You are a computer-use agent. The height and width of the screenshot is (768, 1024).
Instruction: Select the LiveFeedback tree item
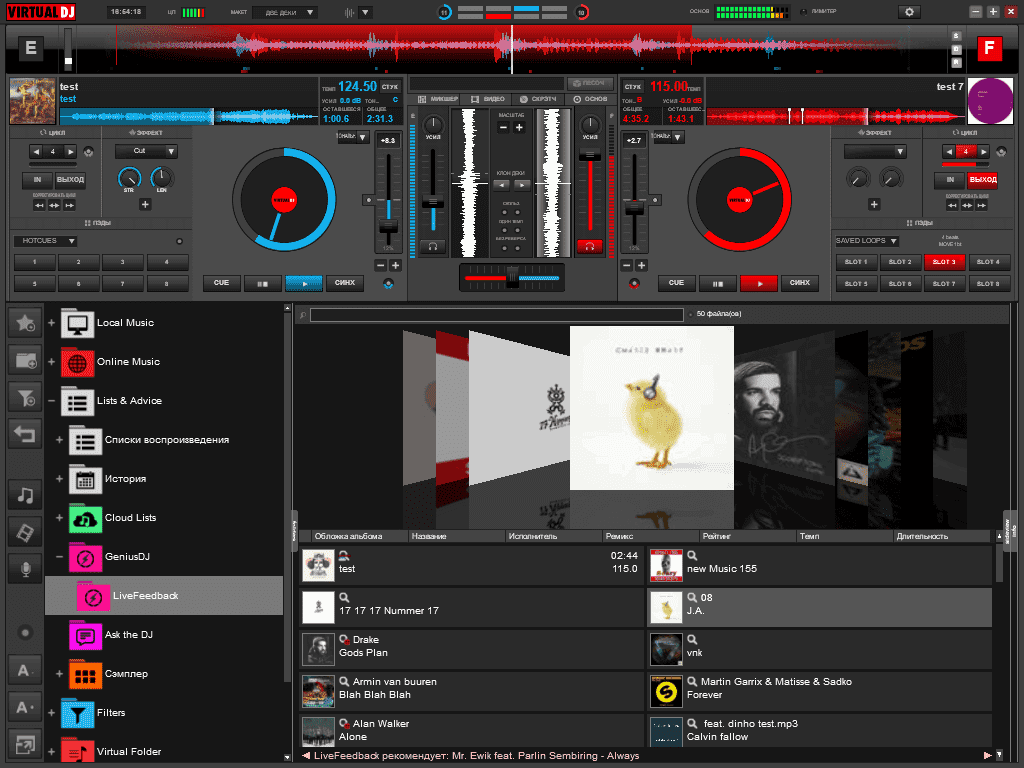pos(164,596)
